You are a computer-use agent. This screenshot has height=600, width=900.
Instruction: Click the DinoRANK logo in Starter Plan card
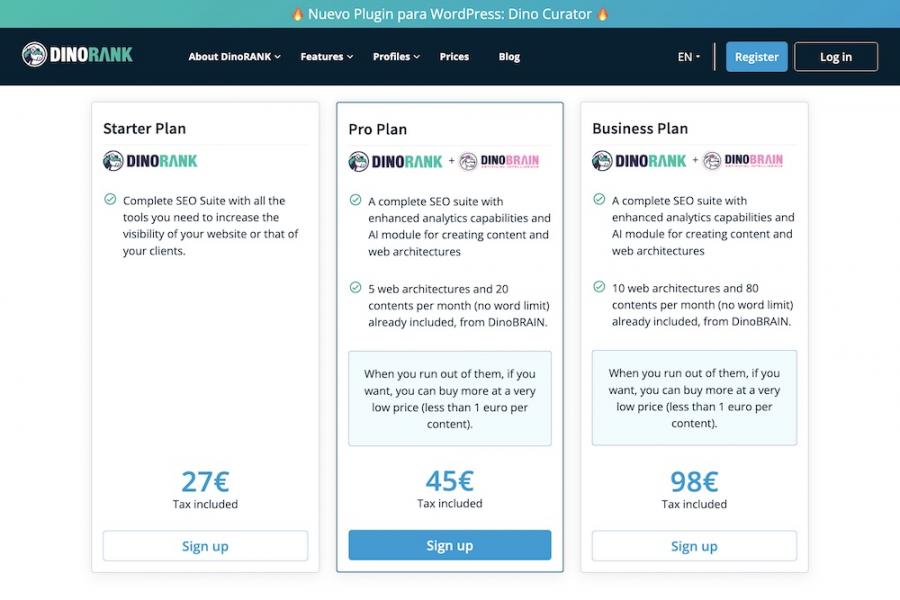click(150, 161)
